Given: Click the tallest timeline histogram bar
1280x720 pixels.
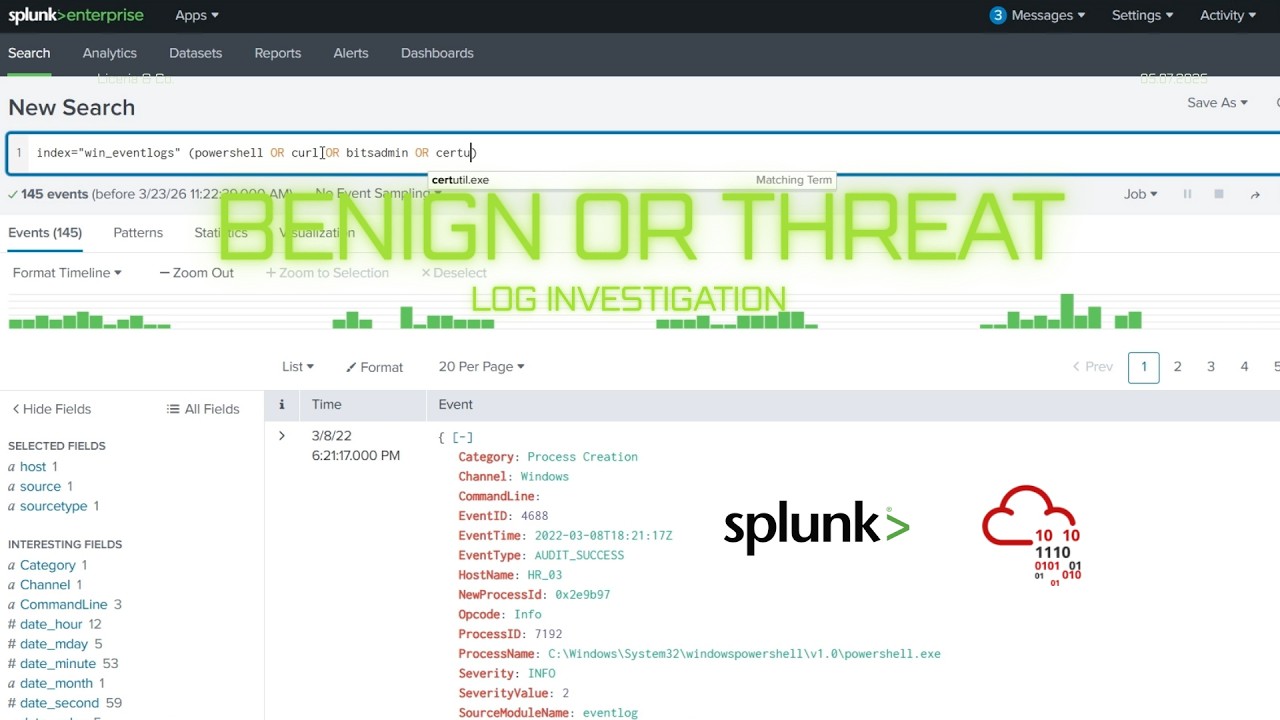Looking at the screenshot, I should coord(1067,311).
